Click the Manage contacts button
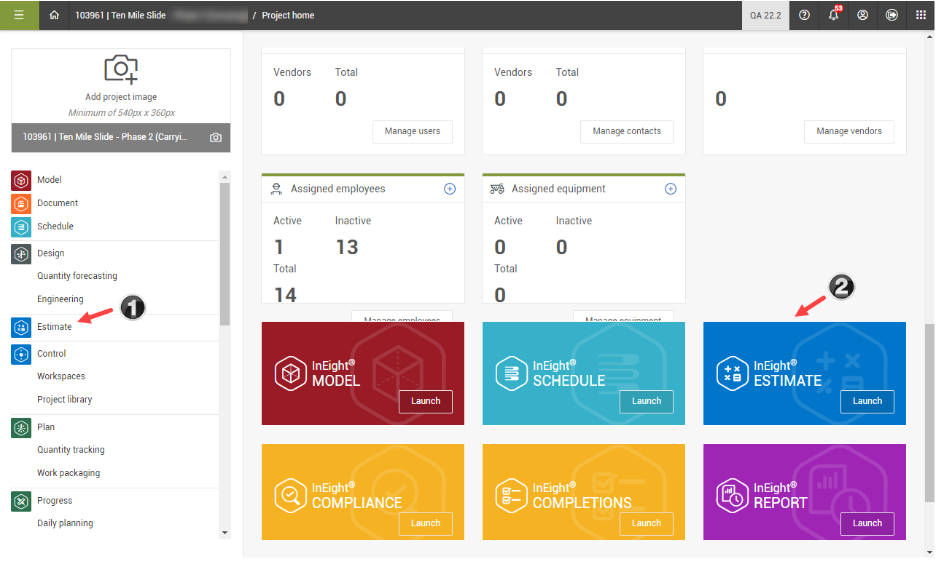The height and width of the screenshot is (567, 936). 627,131
